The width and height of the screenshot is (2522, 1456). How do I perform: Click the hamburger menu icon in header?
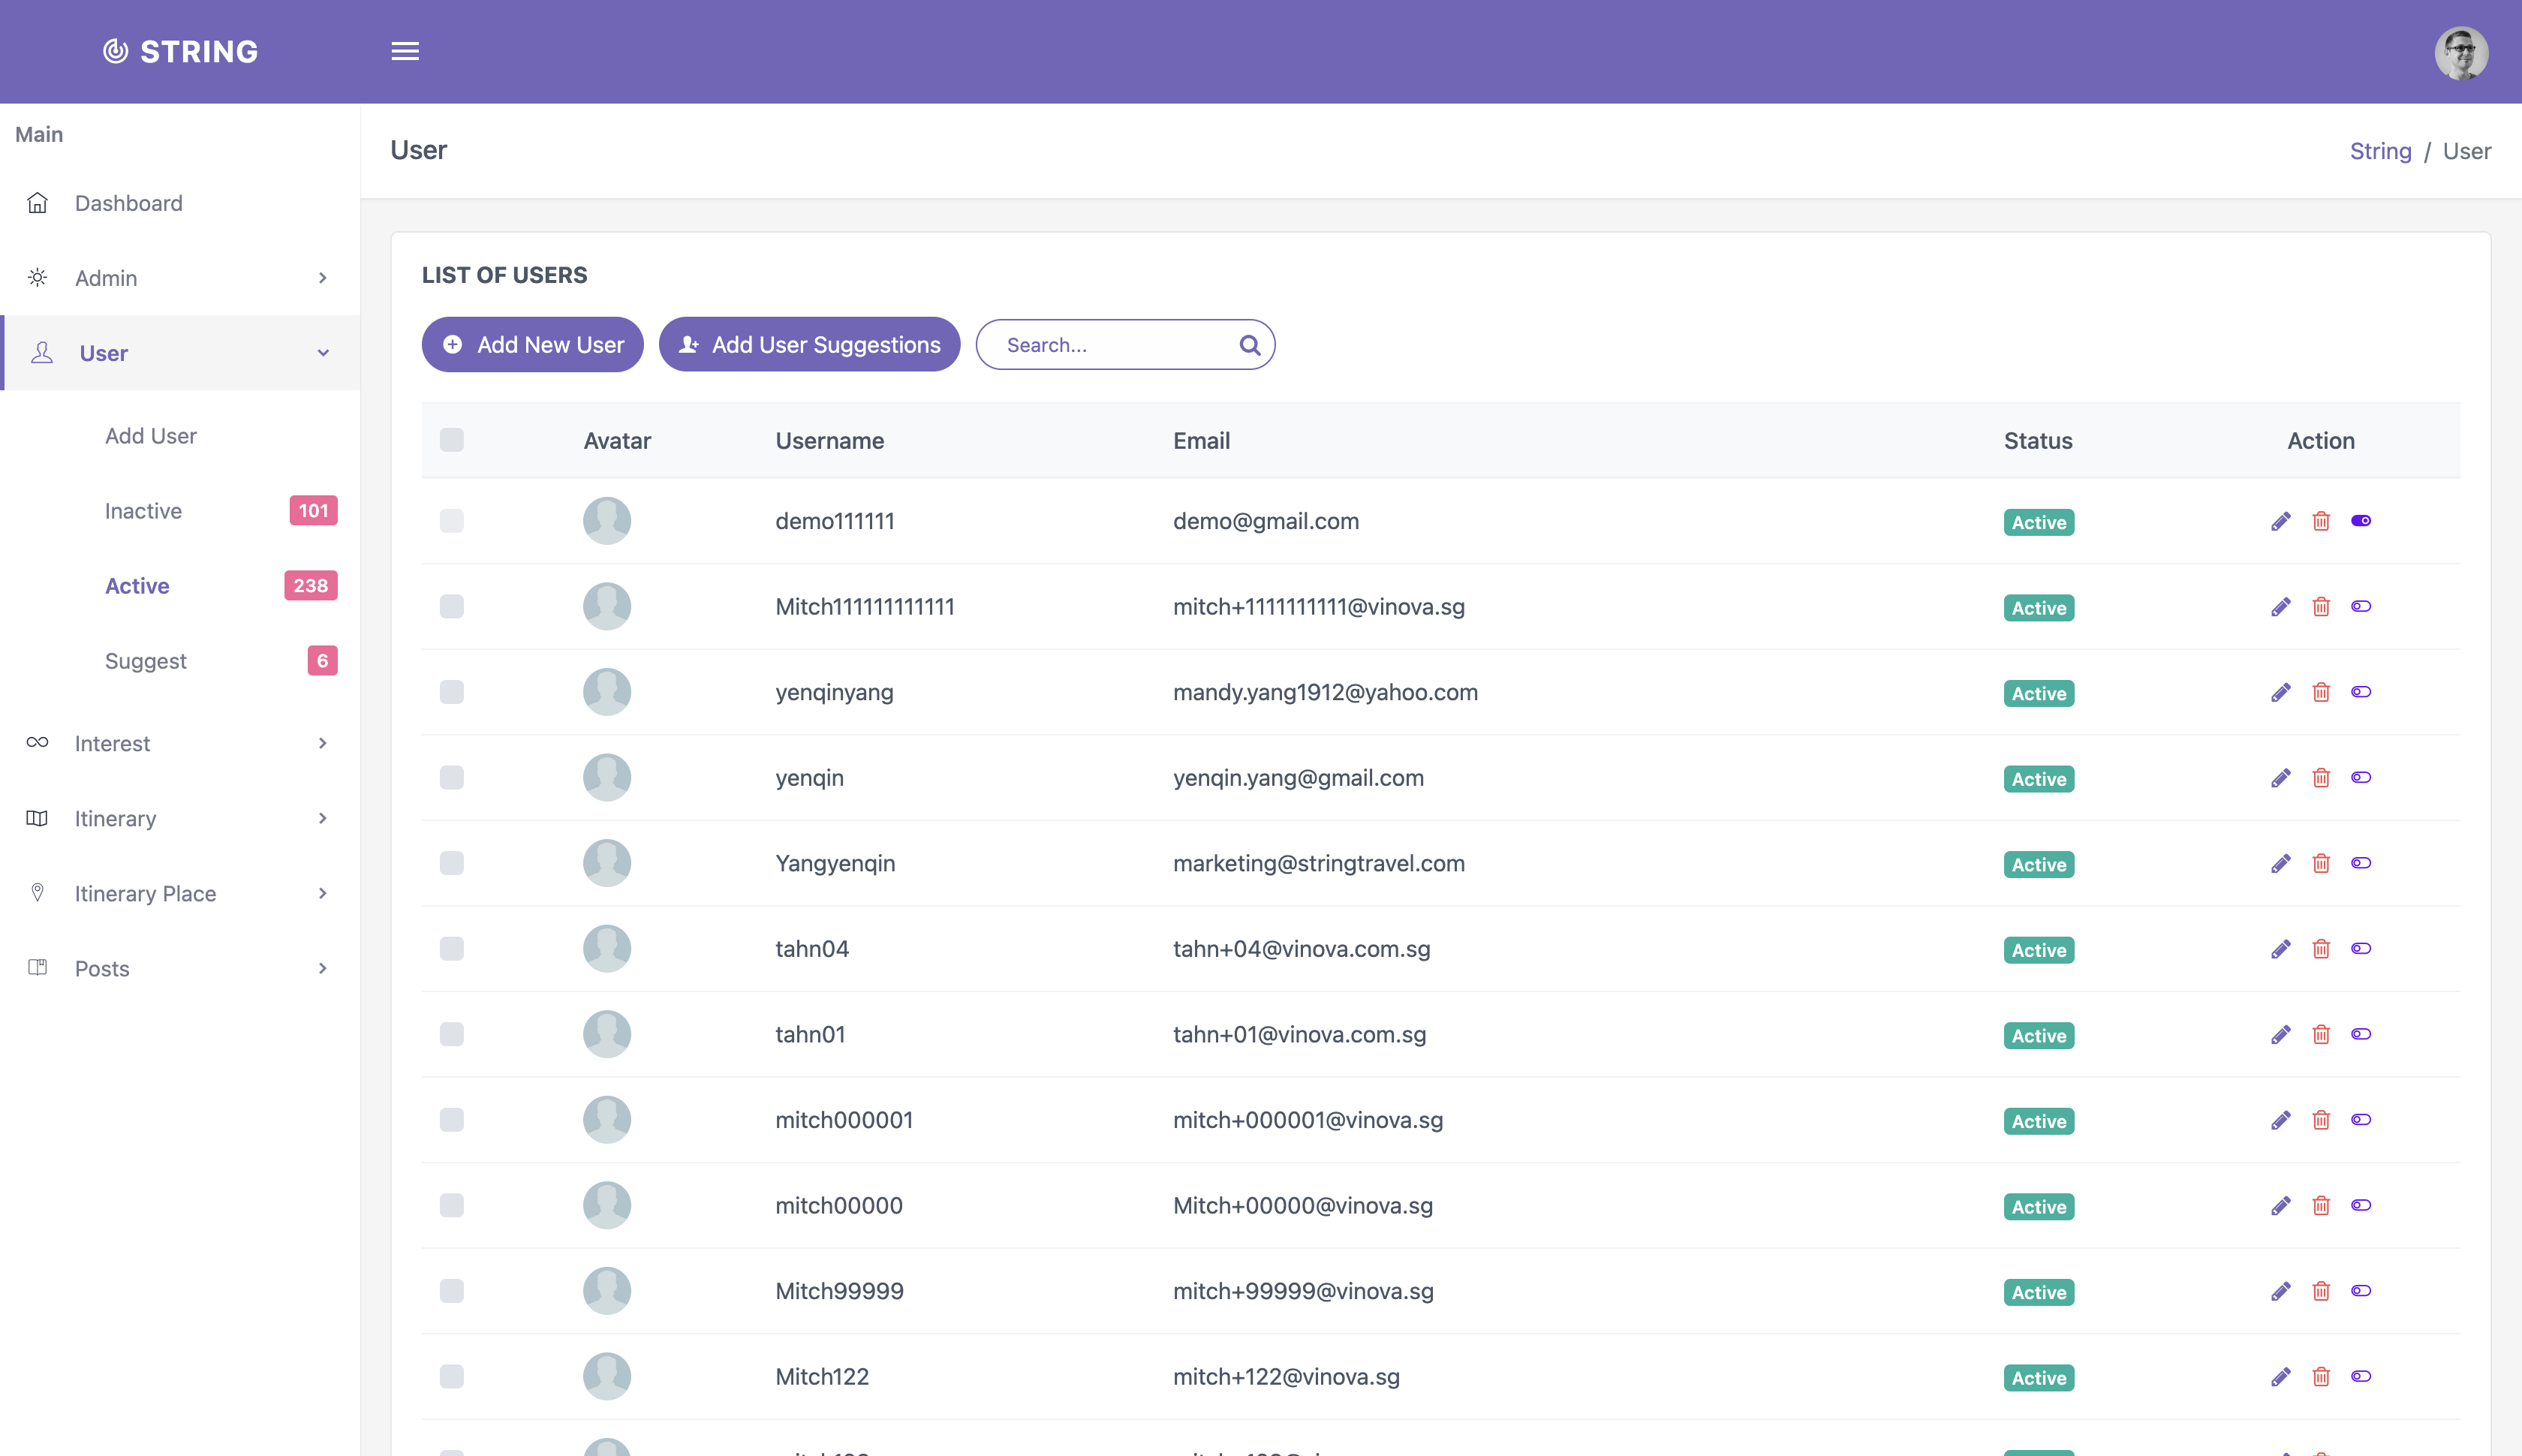(405, 51)
